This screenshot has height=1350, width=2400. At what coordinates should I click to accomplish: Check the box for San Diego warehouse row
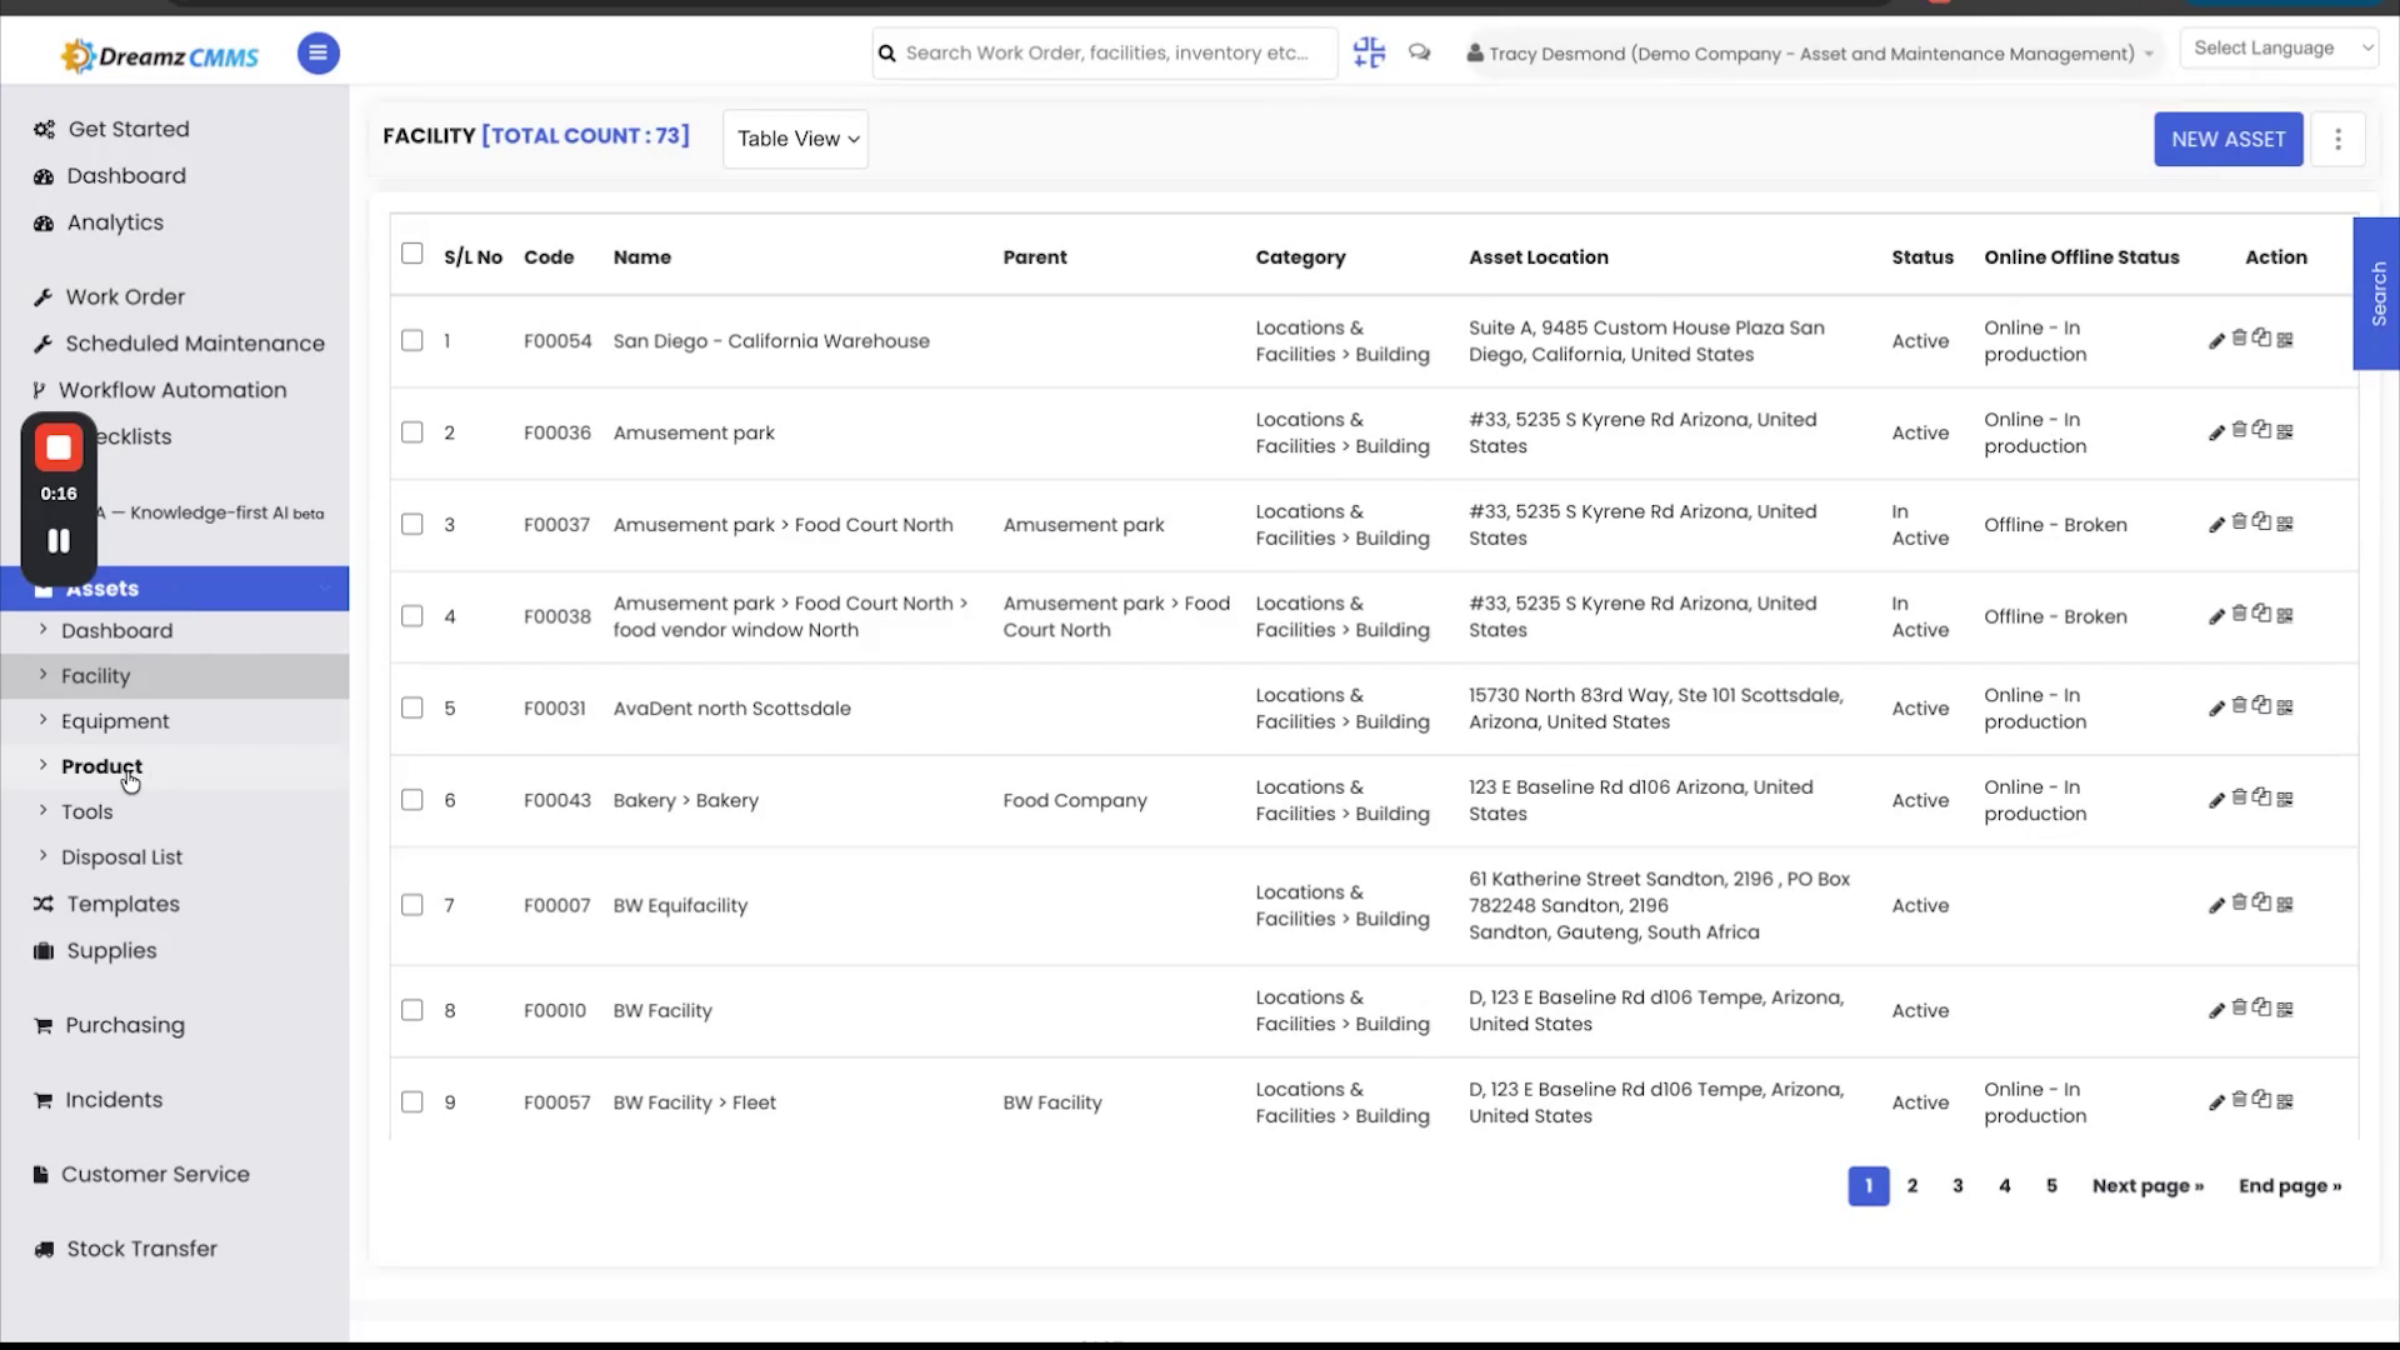(x=412, y=340)
